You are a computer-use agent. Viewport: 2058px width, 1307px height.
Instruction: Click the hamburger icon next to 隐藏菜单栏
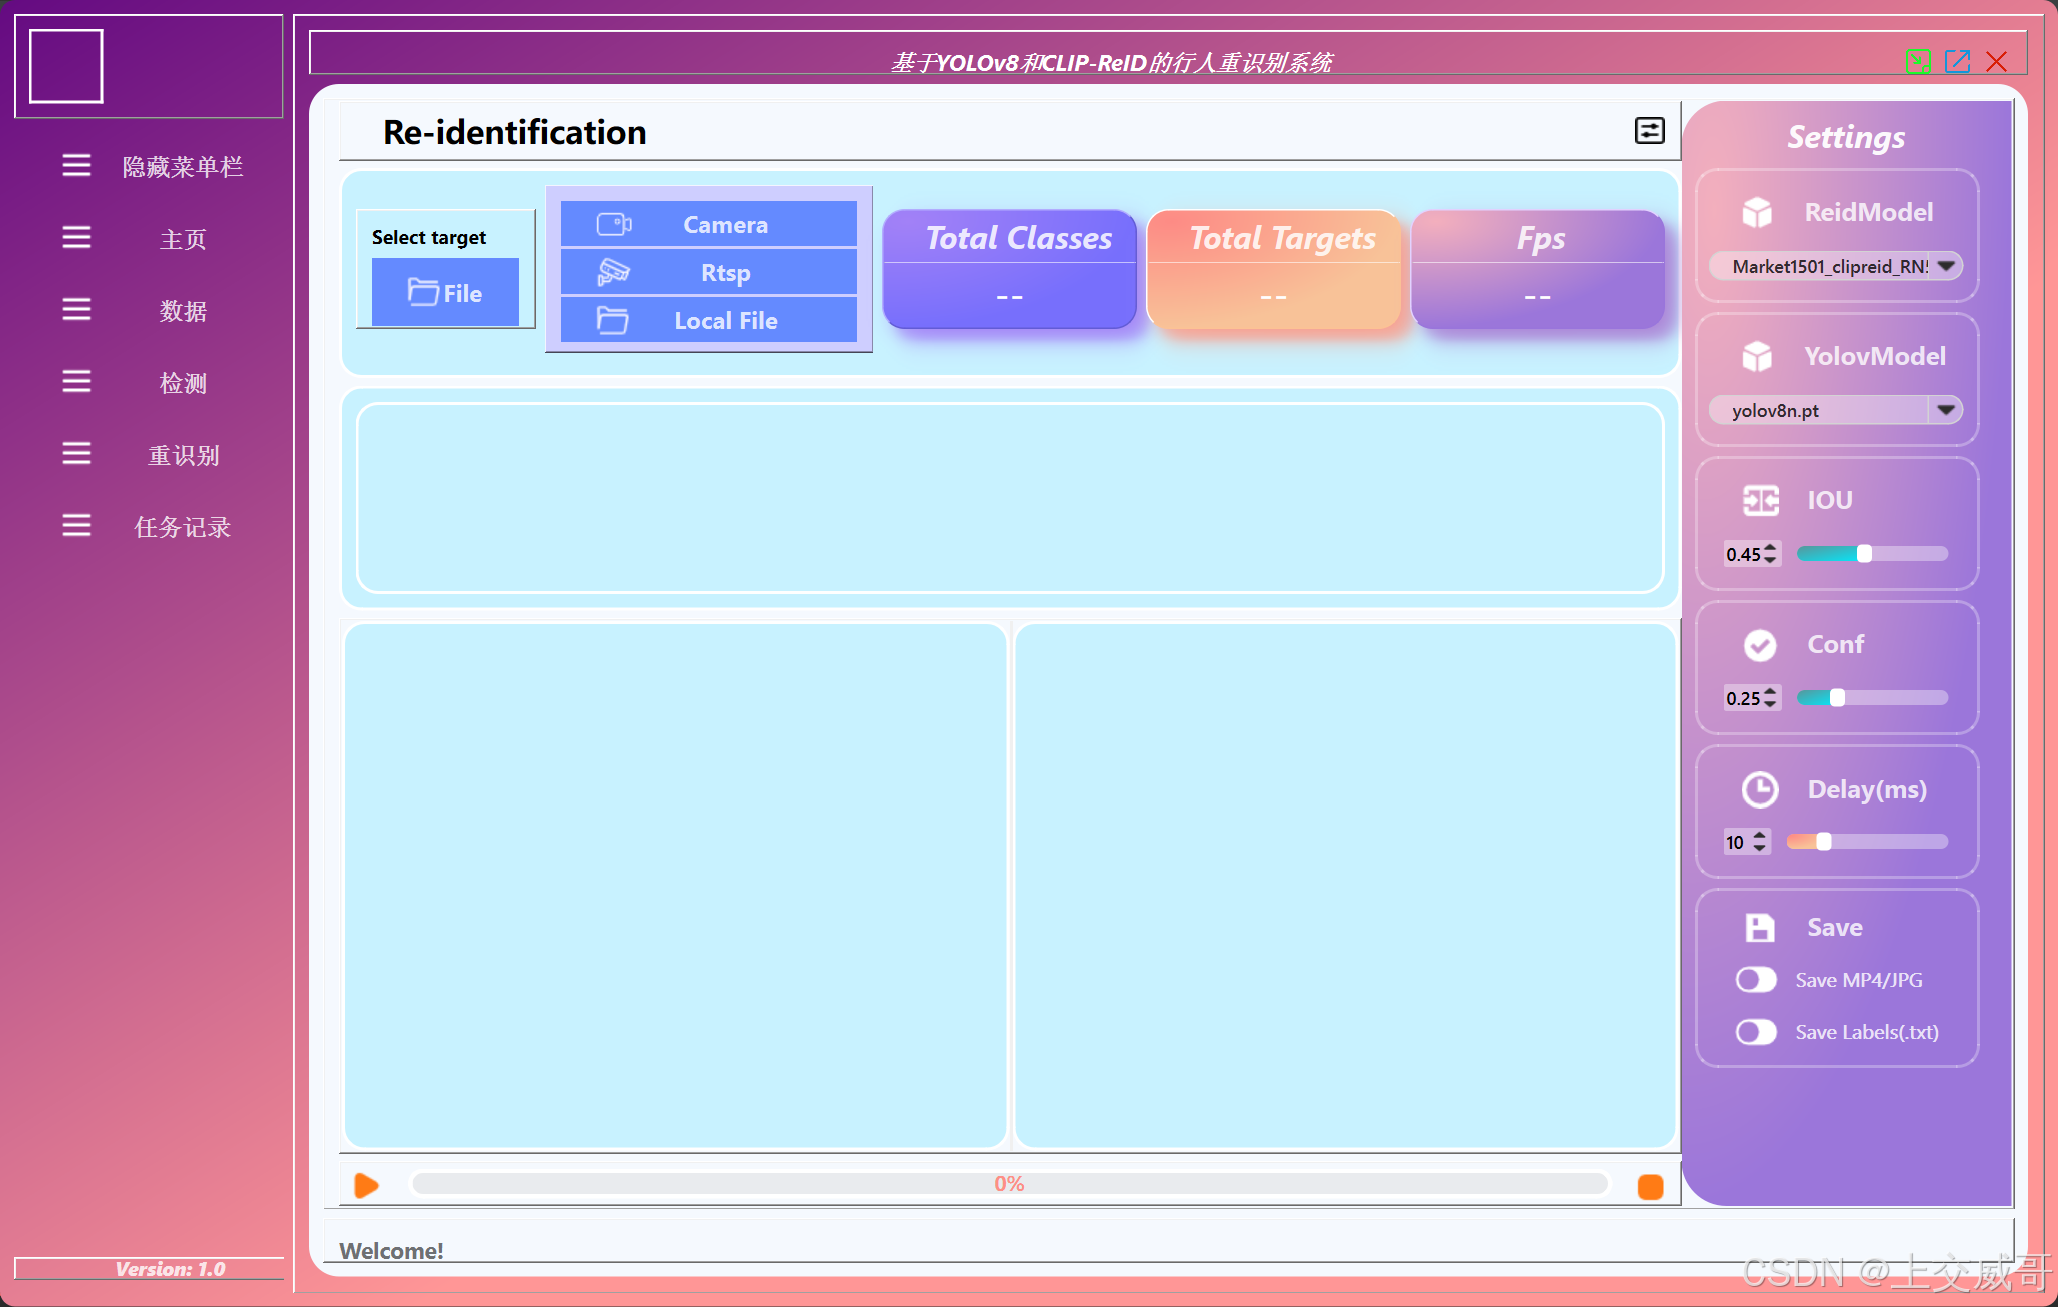click(76, 165)
